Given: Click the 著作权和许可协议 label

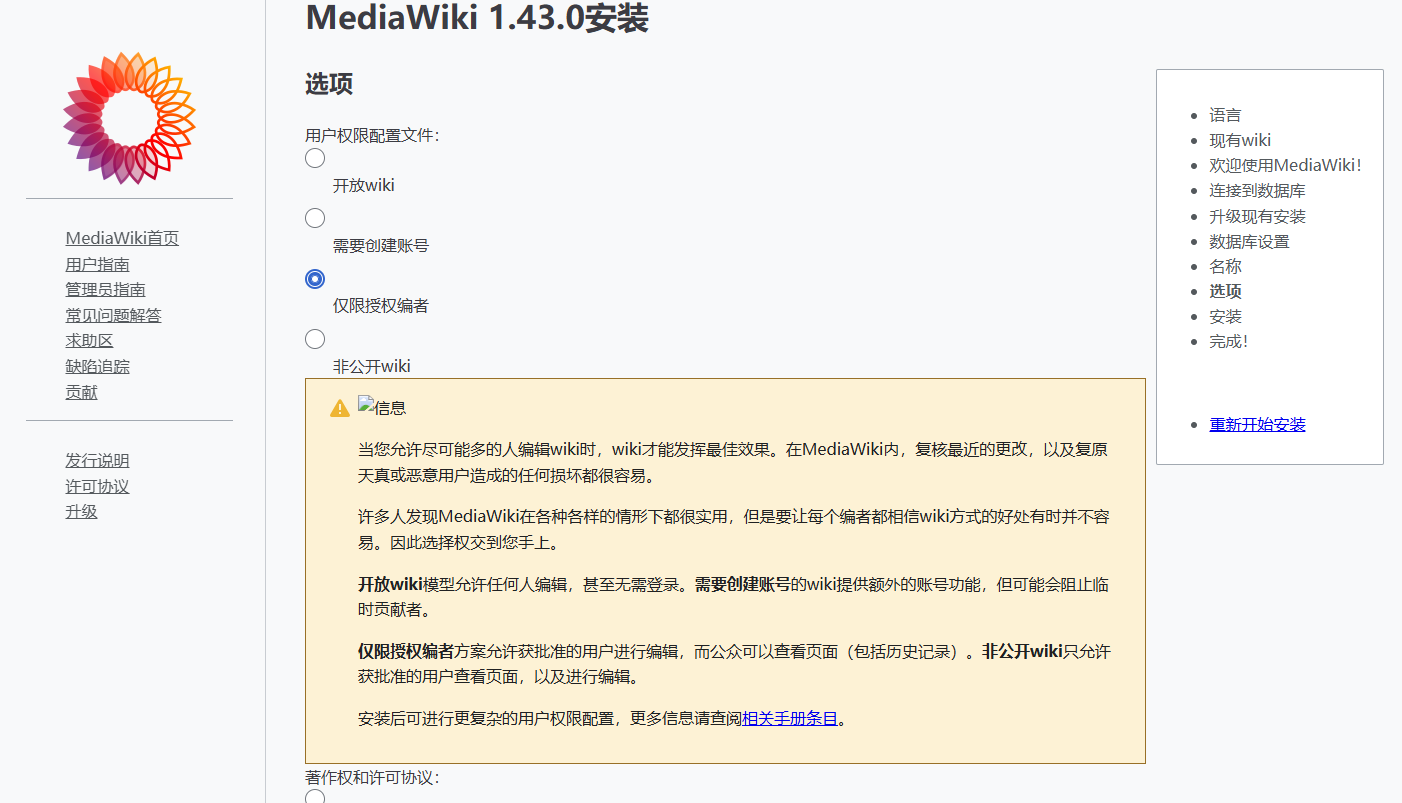Looking at the screenshot, I should coord(372,777).
